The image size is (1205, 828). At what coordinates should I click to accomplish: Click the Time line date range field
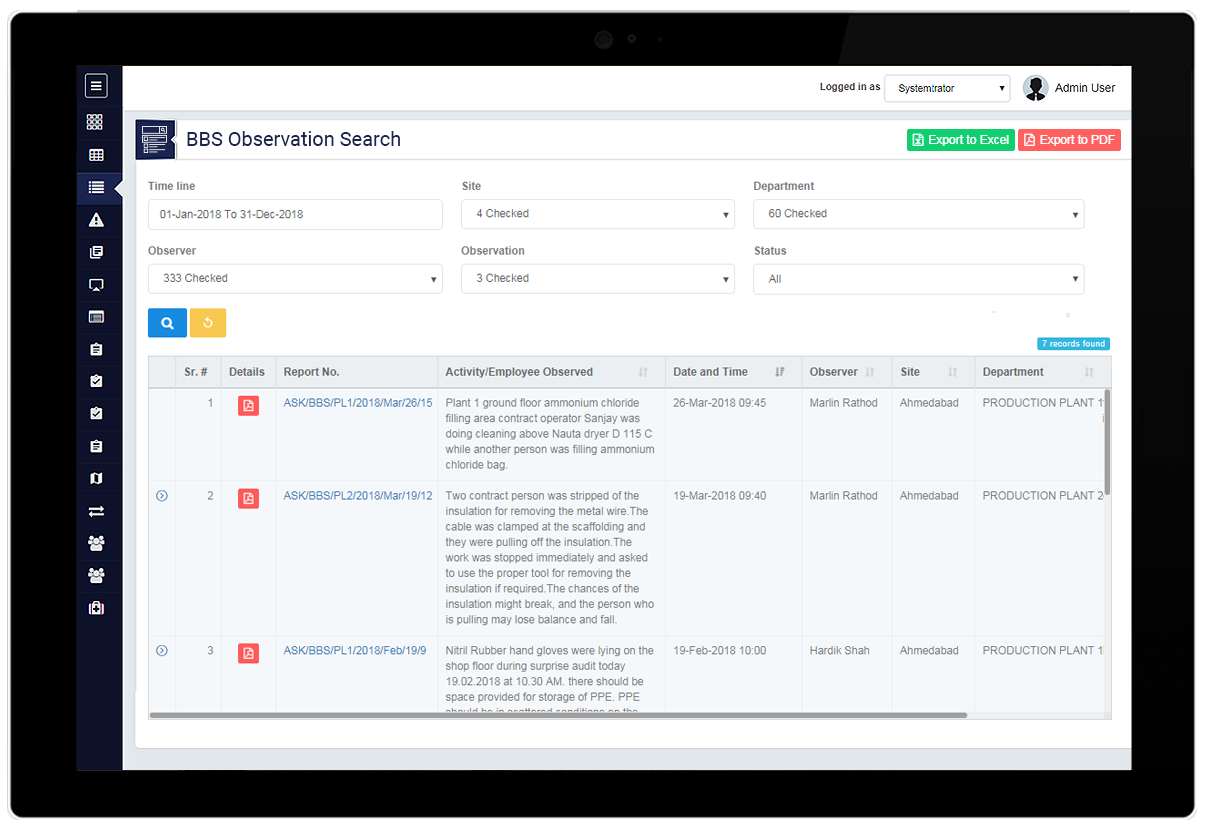pos(294,214)
